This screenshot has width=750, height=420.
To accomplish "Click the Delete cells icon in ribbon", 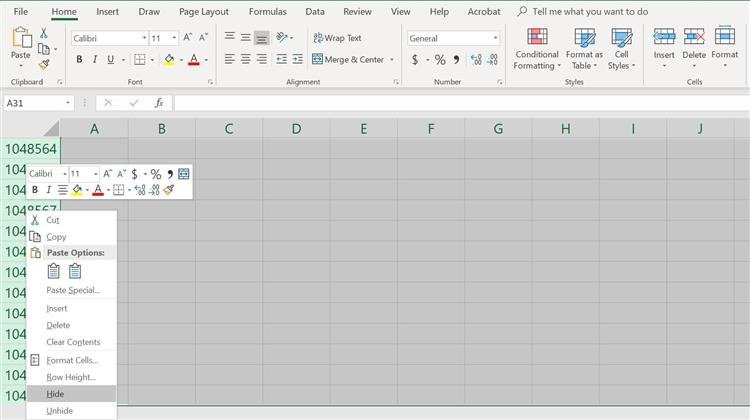I will pyautogui.click(x=694, y=37).
